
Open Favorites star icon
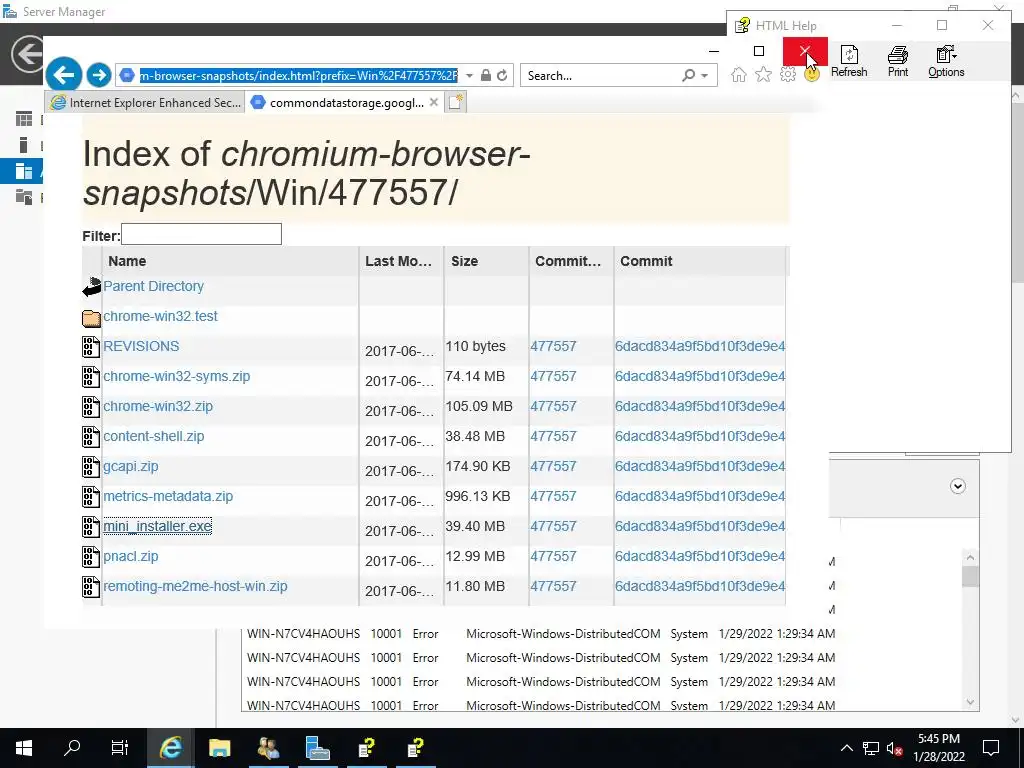tap(763, 75)
